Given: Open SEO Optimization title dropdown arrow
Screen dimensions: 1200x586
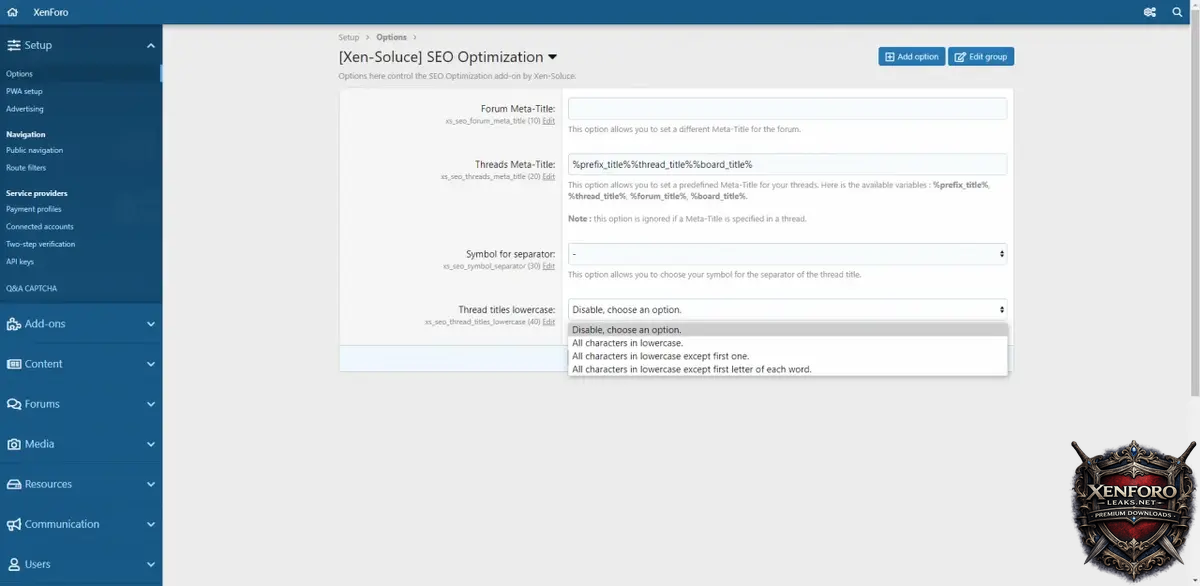Looking at the screenshot, I should pos(553,58).
